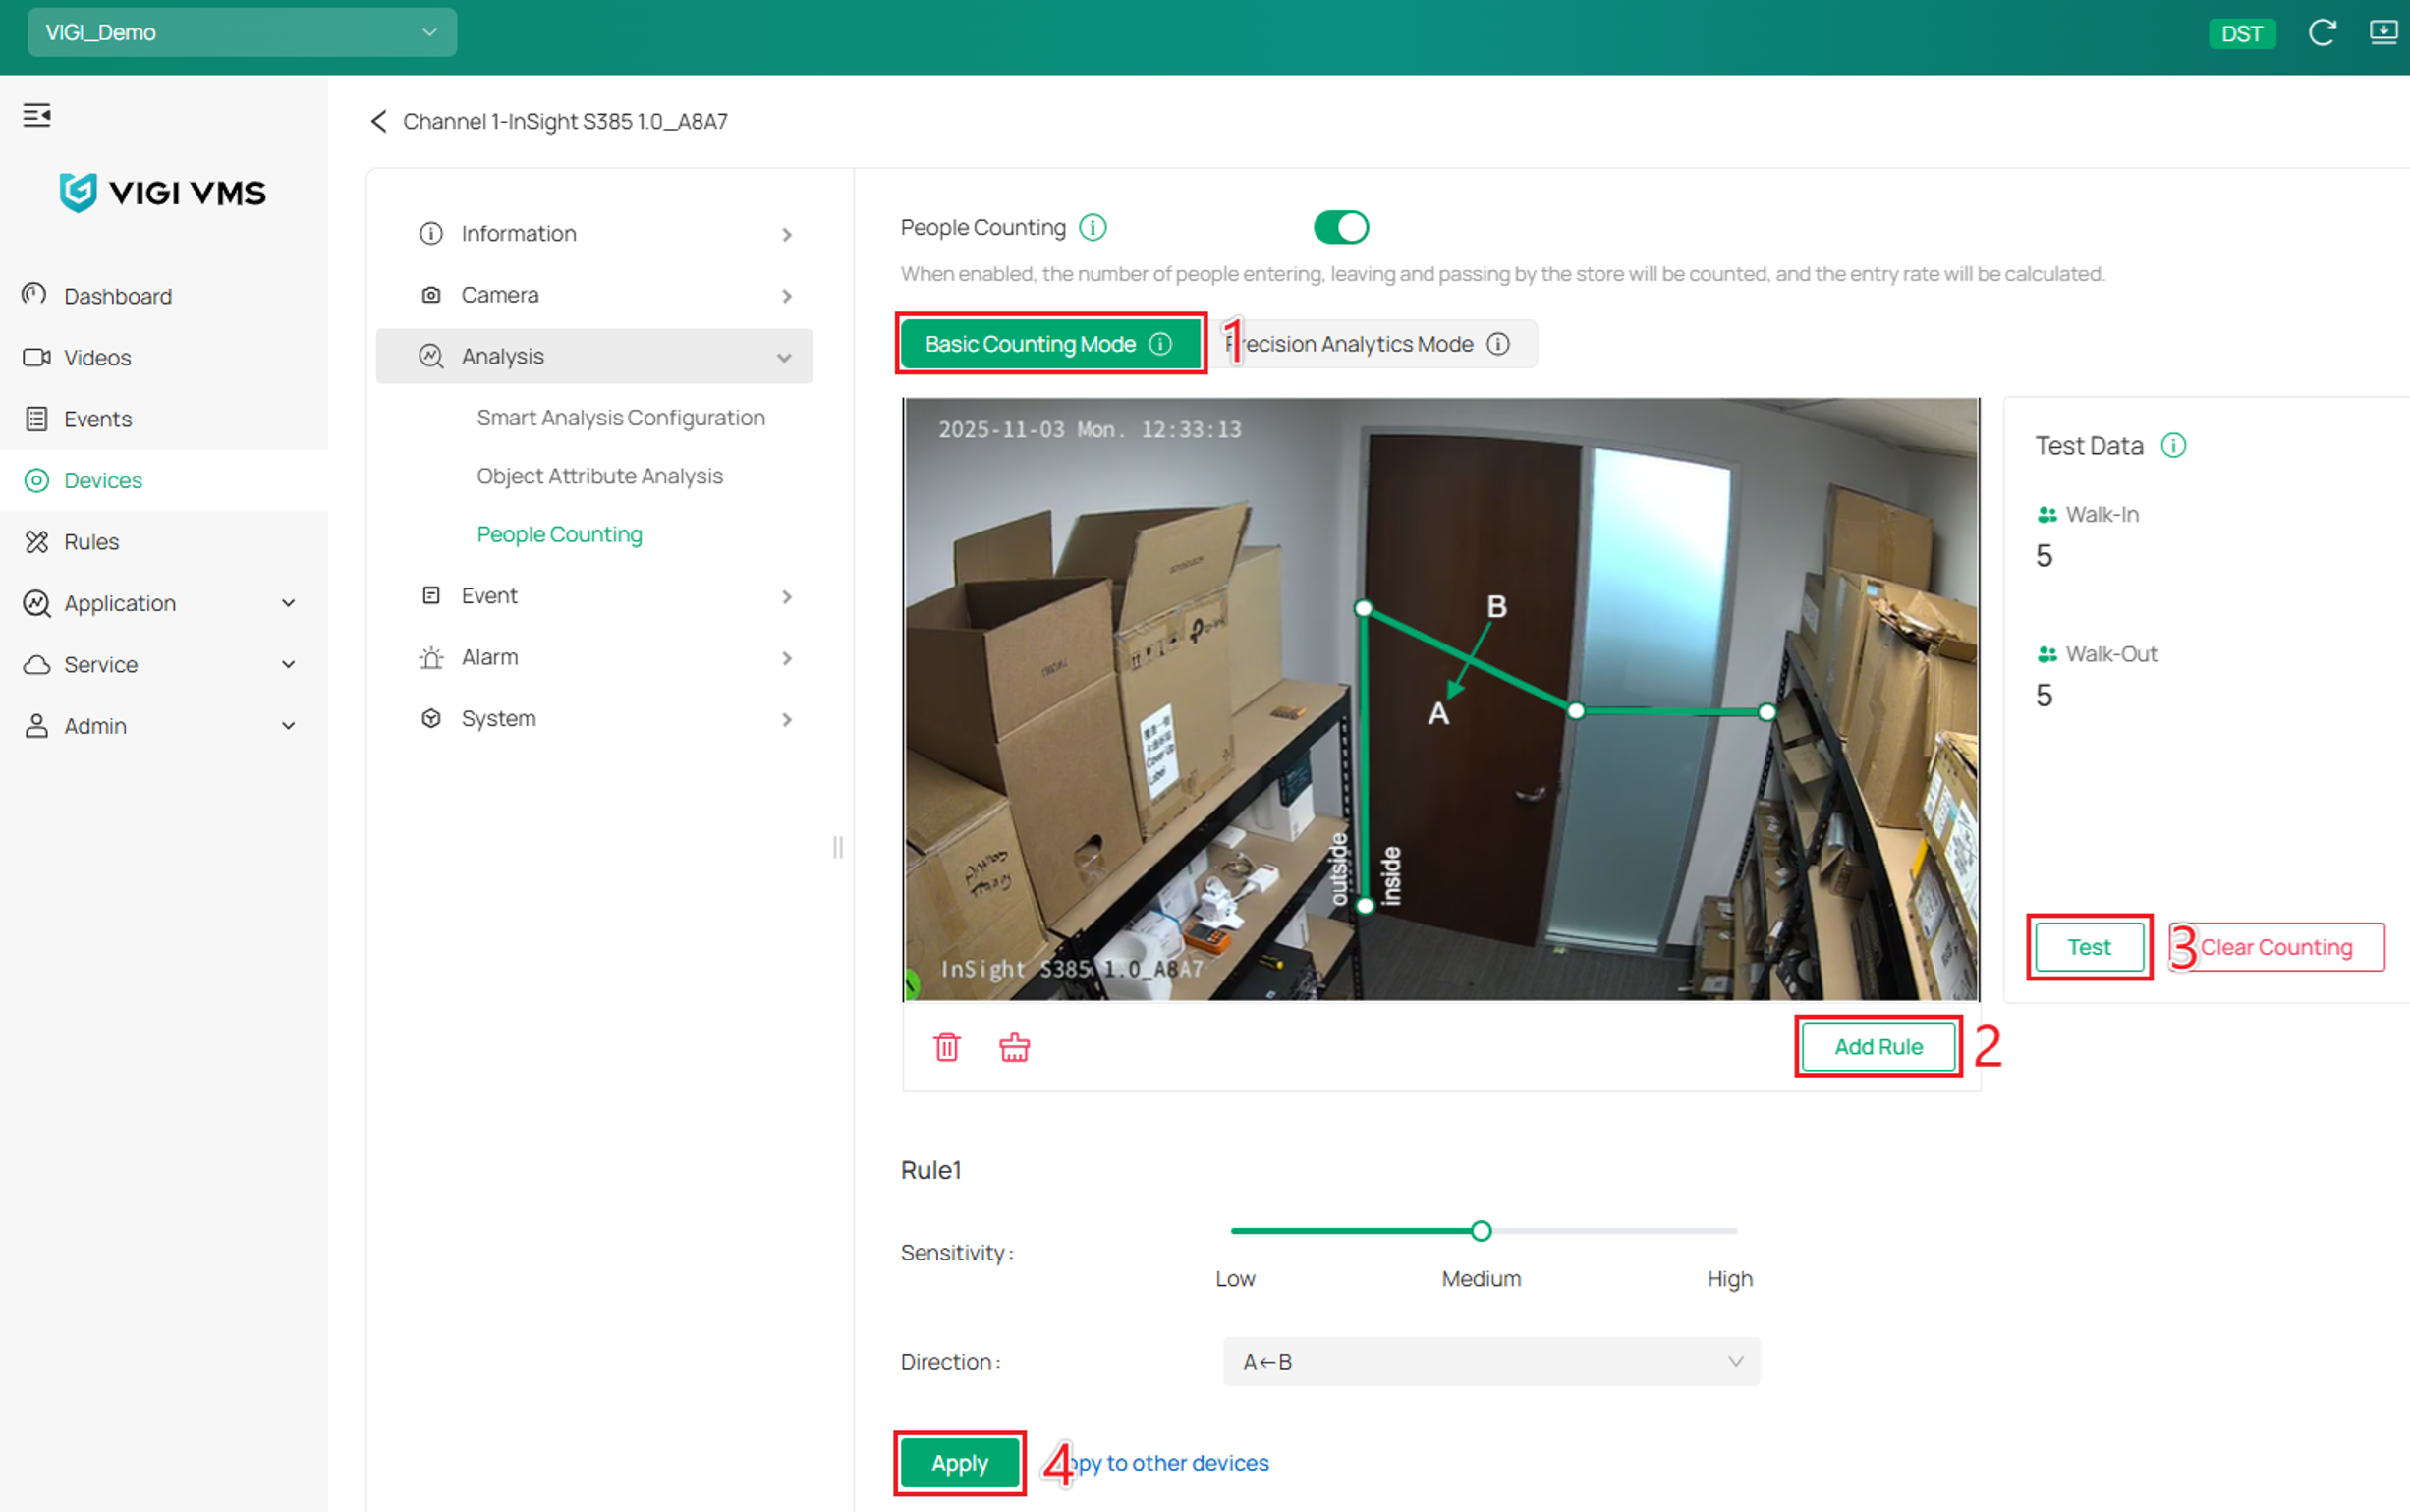Image resolution: width=2410 pixels, height=1512 pixels.
Task: Click info icon on Precision Analytics Mode
Action: click(x=1498, y=344)
